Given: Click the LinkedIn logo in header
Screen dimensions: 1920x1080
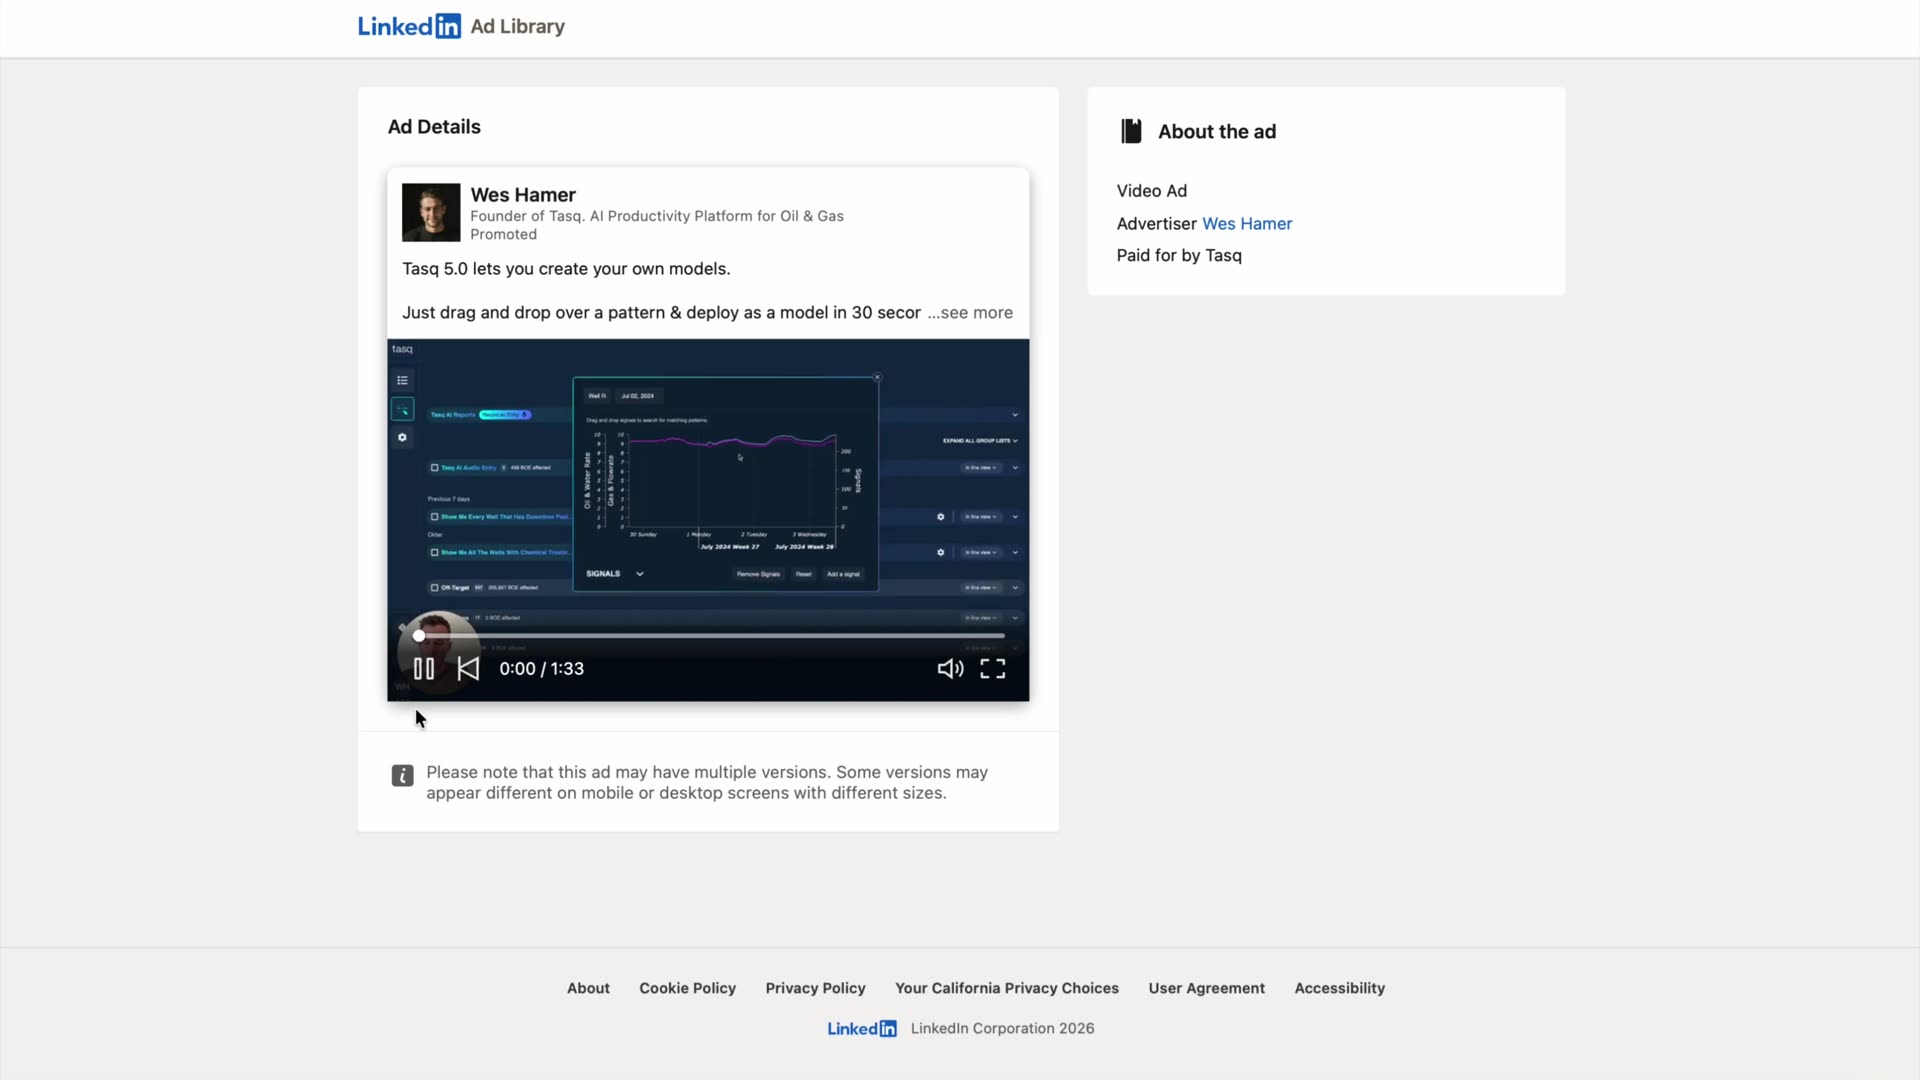Looking at the screenshot, I should [409, 26].
